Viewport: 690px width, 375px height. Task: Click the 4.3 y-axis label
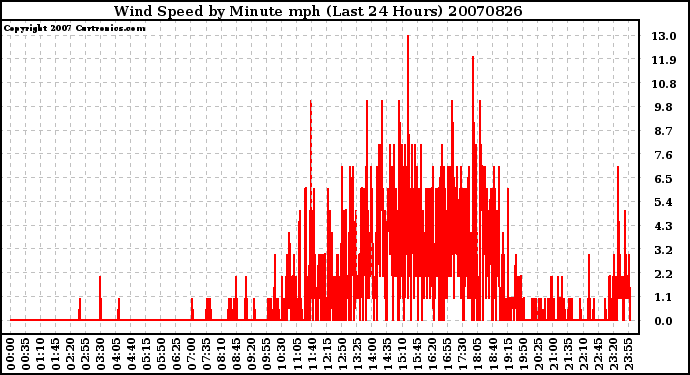tap(664, 226)
